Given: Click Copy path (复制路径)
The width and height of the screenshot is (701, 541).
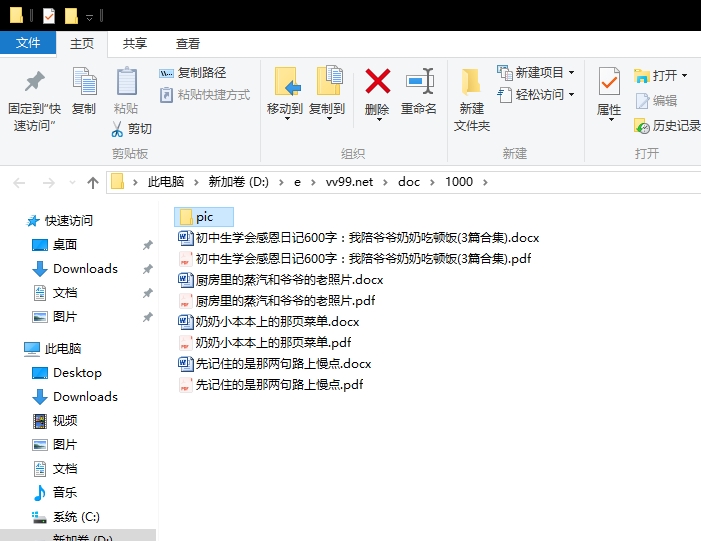Looking at the screenshot, I should click(x=193, y=73).
